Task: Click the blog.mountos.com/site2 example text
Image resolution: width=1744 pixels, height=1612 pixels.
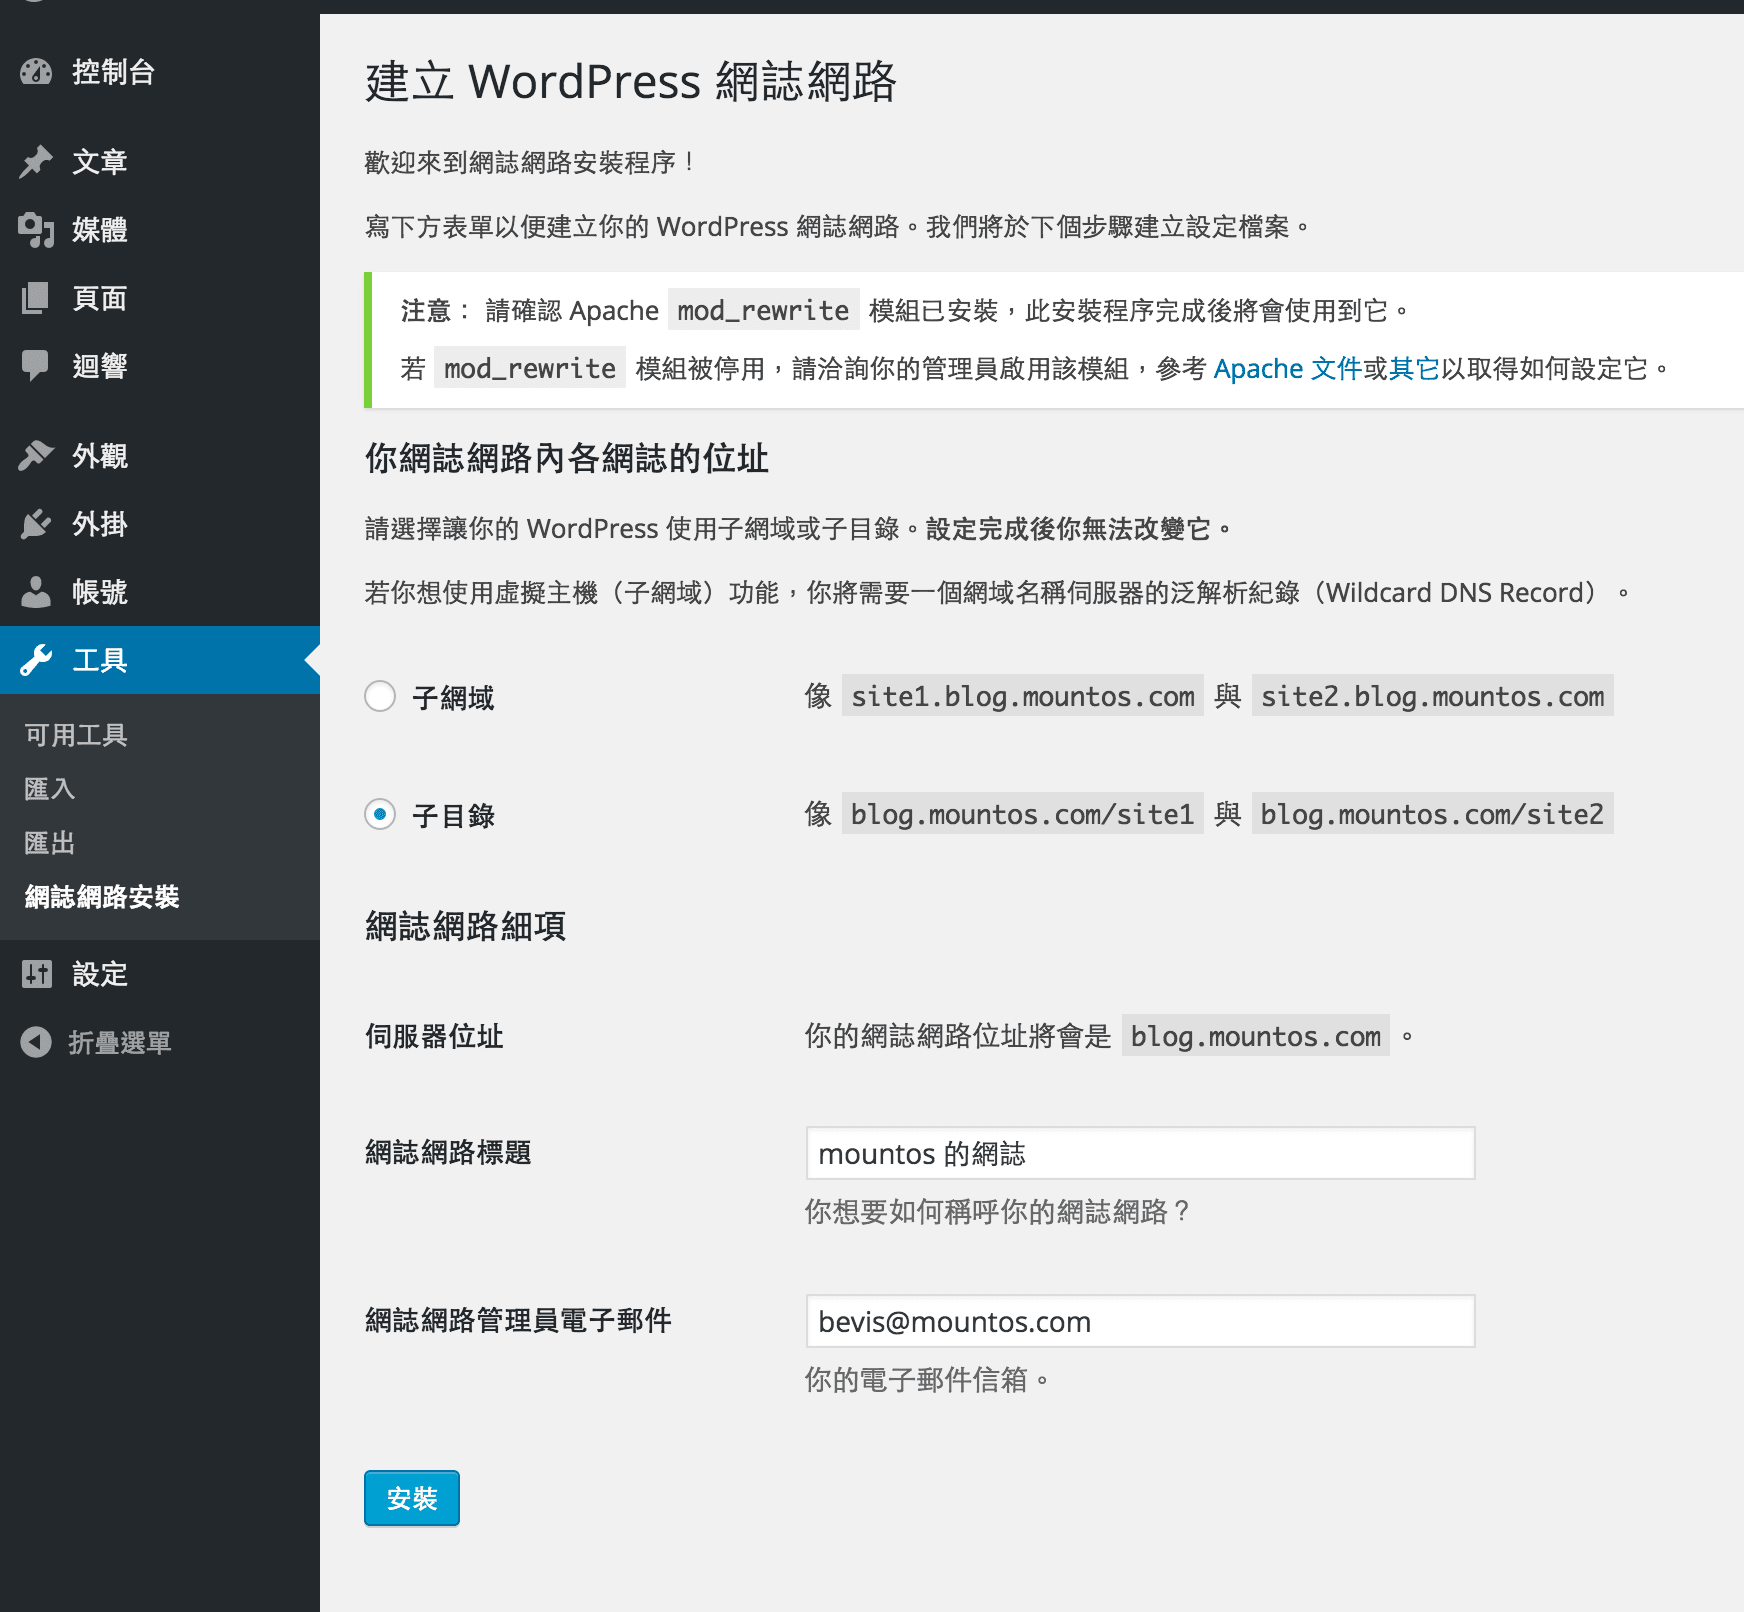Action: coord(1432,814)
